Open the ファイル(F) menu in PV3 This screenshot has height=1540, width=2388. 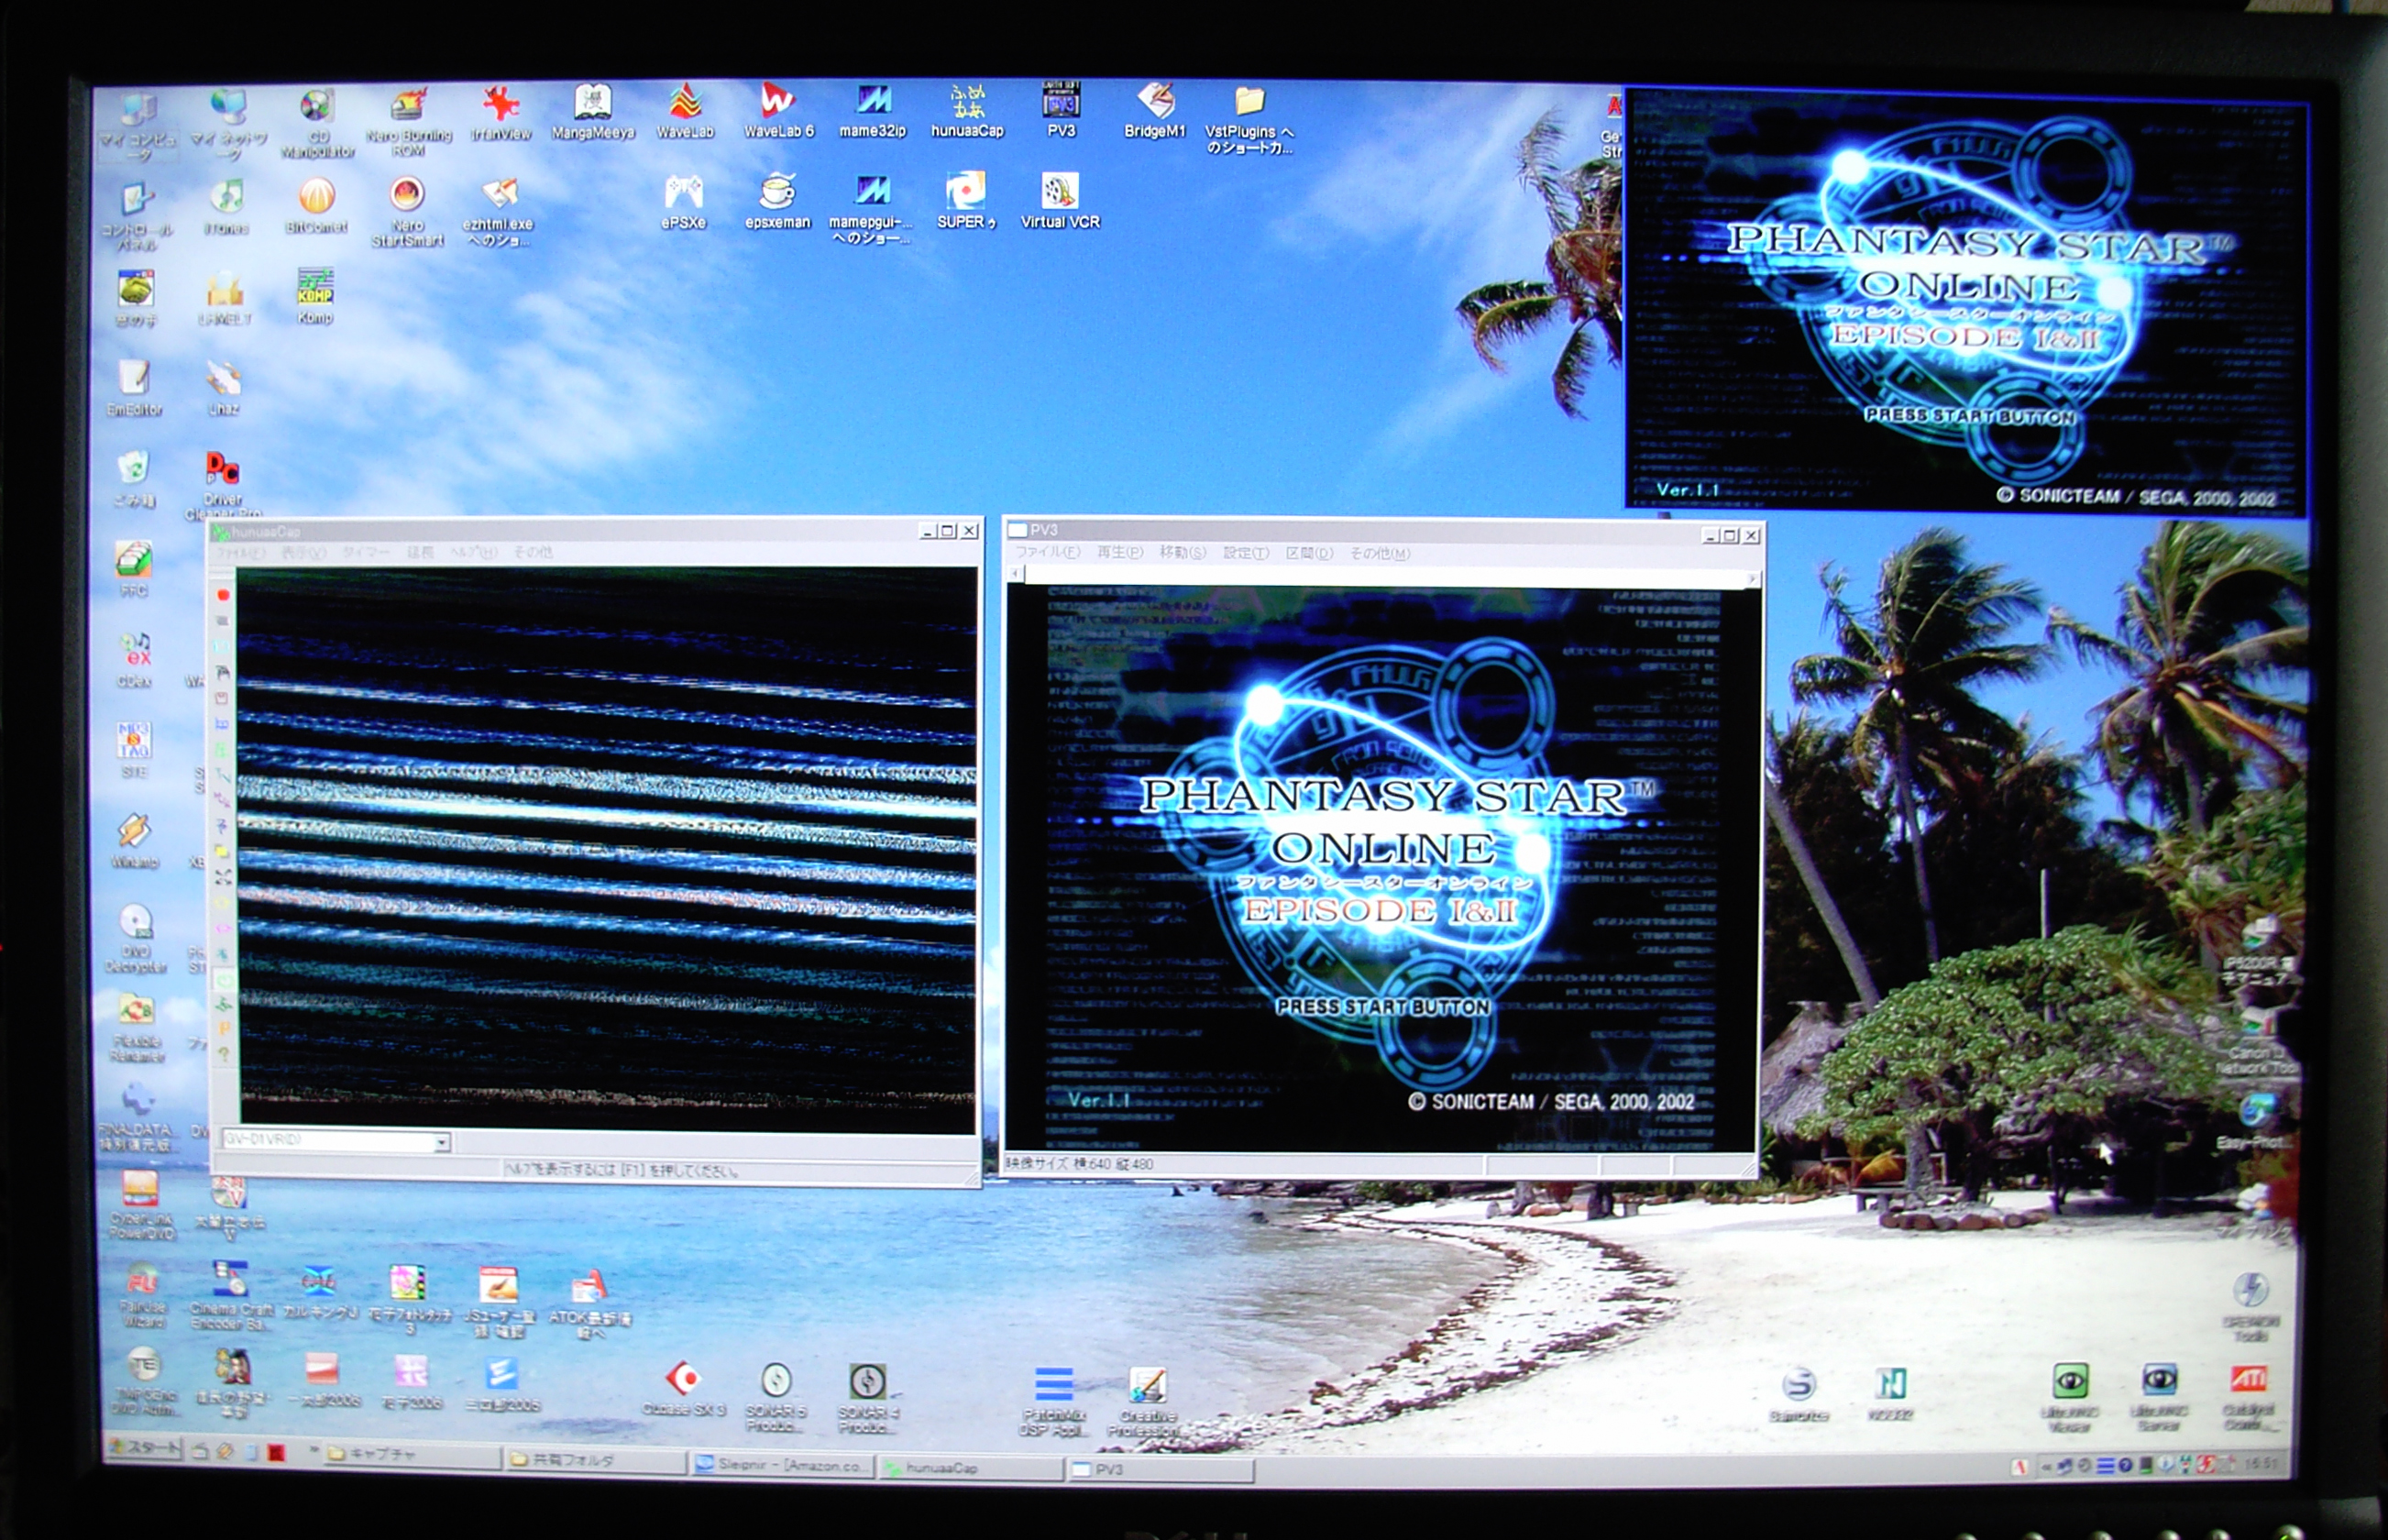[x=1047, y=552]
